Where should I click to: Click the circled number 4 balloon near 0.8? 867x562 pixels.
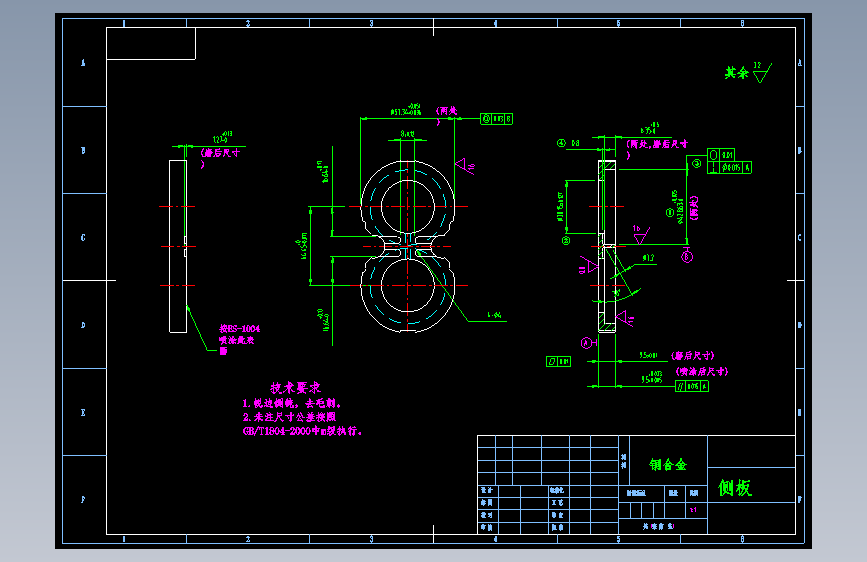coord(561,143)
